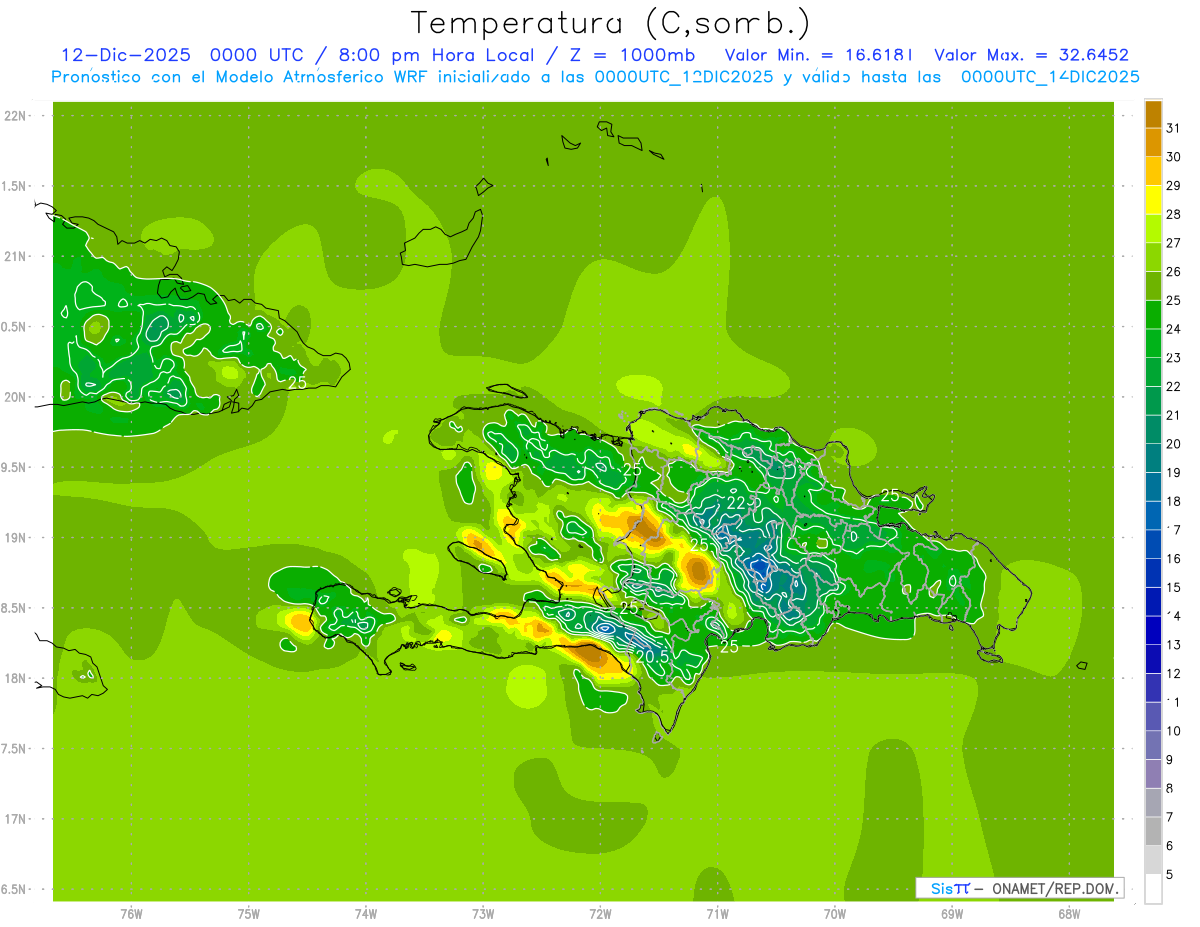Click the "22N" latitude label
Viewport: 1200px width, 927px height.
[x=15, y=116]
